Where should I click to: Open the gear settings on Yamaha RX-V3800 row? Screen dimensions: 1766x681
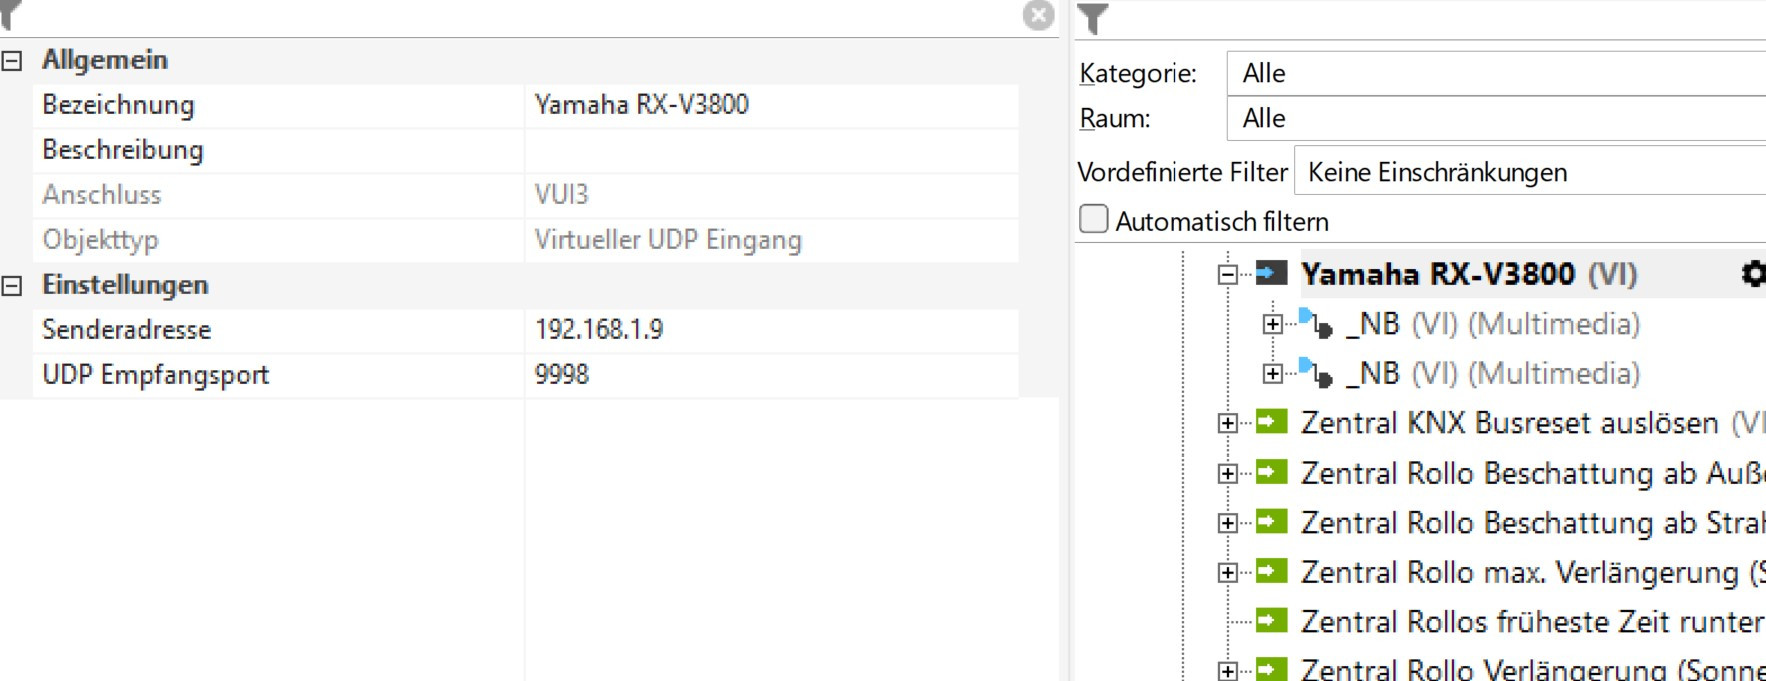[x=1753, y=274]
